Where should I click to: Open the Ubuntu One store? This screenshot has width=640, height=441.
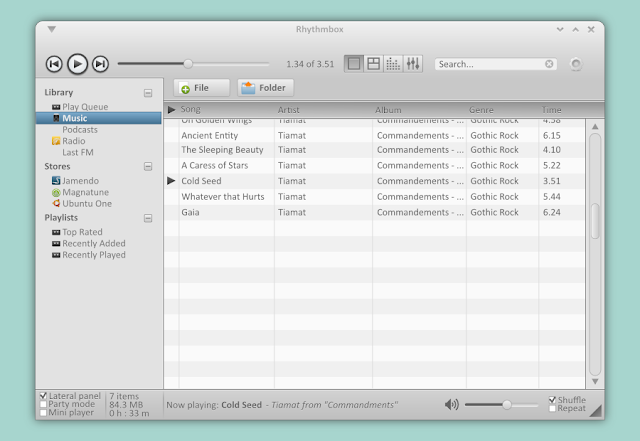pos(87,204)
